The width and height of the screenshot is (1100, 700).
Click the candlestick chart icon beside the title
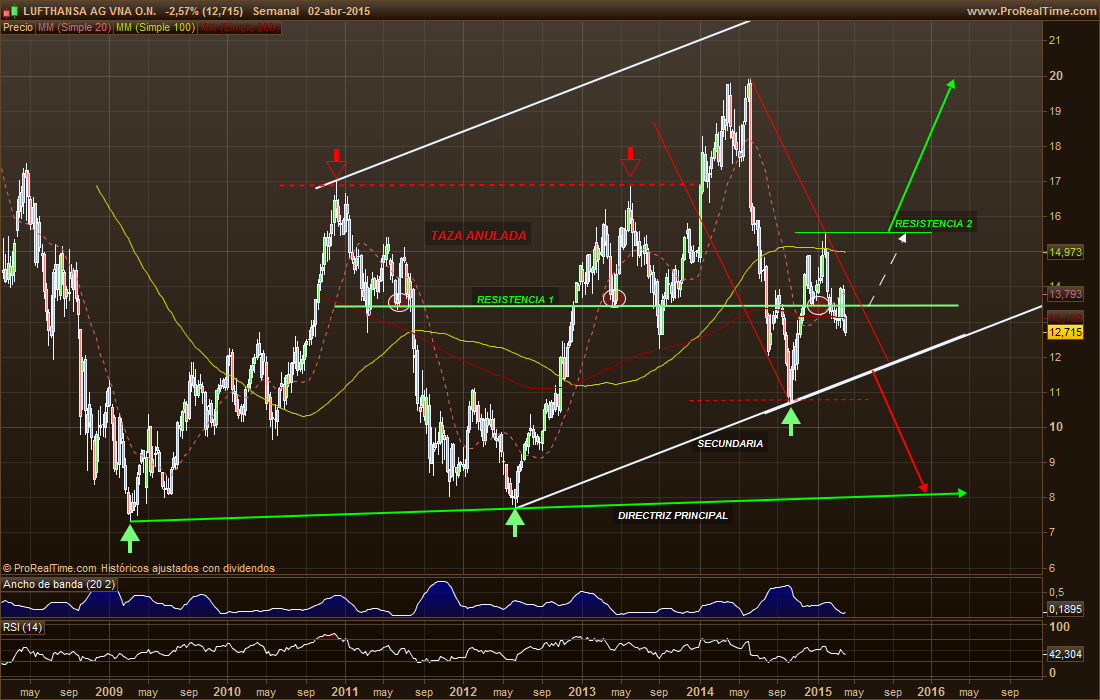tap(11, 12)
